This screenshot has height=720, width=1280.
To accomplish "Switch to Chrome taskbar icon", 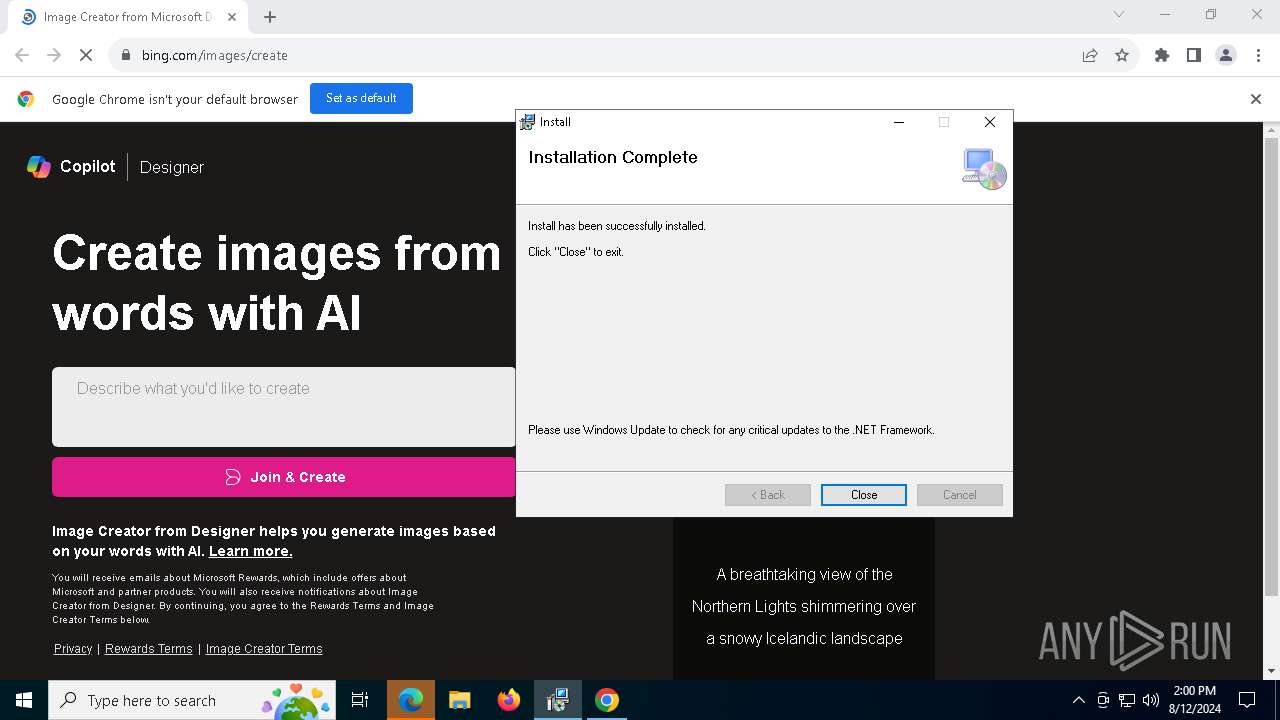I will click(x=606, y=700).
